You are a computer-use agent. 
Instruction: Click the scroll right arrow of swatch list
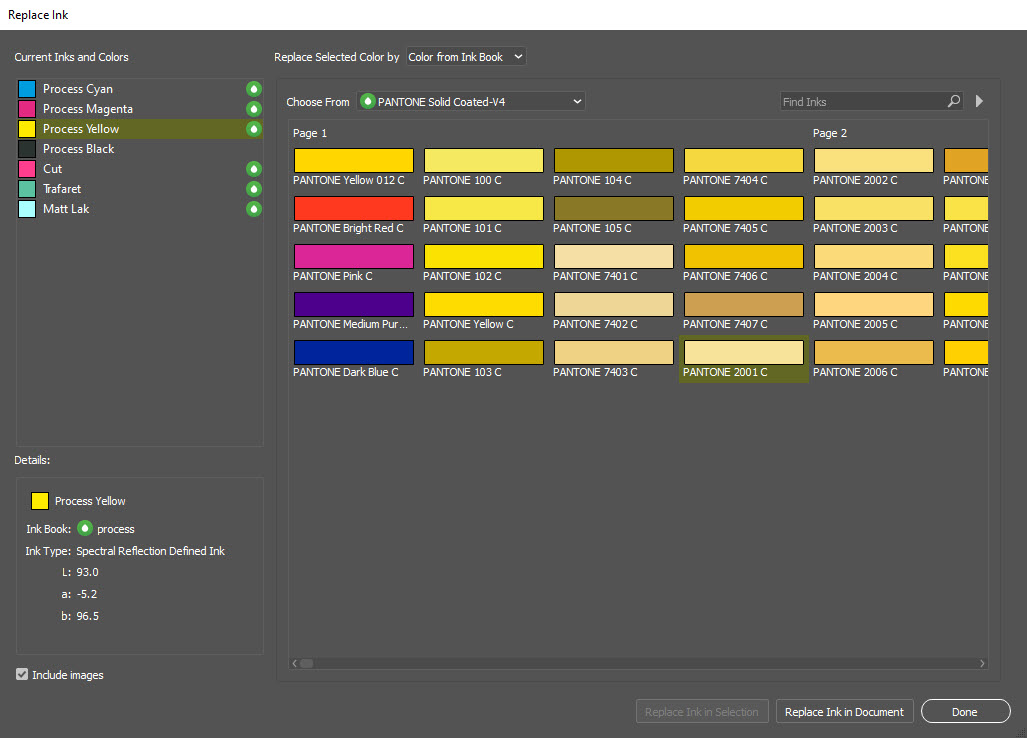pyautogui.click(x=982, y=663)
